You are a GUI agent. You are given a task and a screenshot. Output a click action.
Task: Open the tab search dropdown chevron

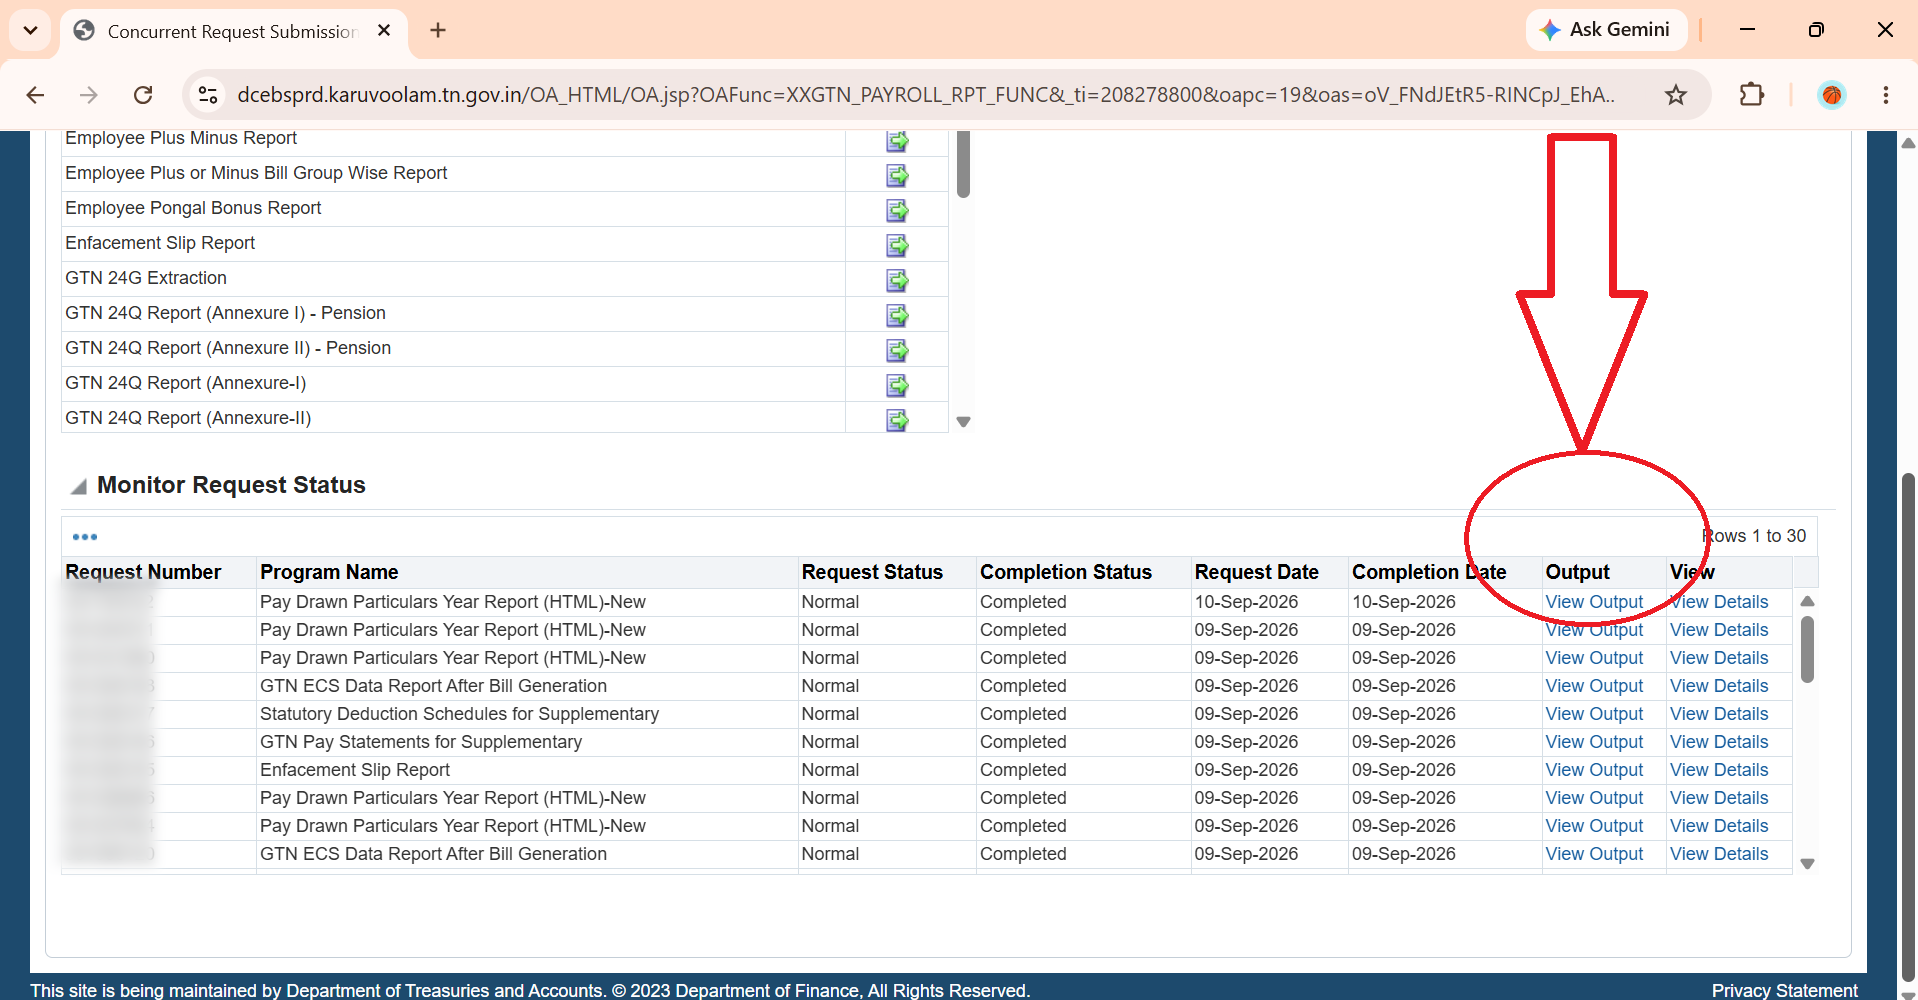click(30, 30)
